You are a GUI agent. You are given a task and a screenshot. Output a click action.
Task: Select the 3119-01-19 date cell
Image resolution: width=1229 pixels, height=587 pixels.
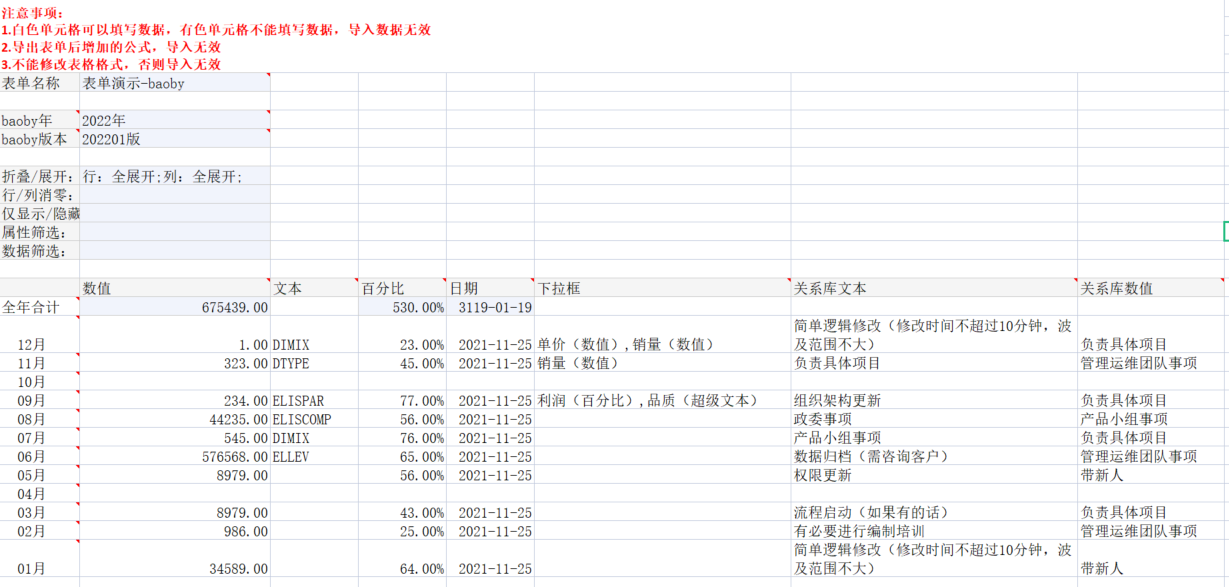click(490, 307)
